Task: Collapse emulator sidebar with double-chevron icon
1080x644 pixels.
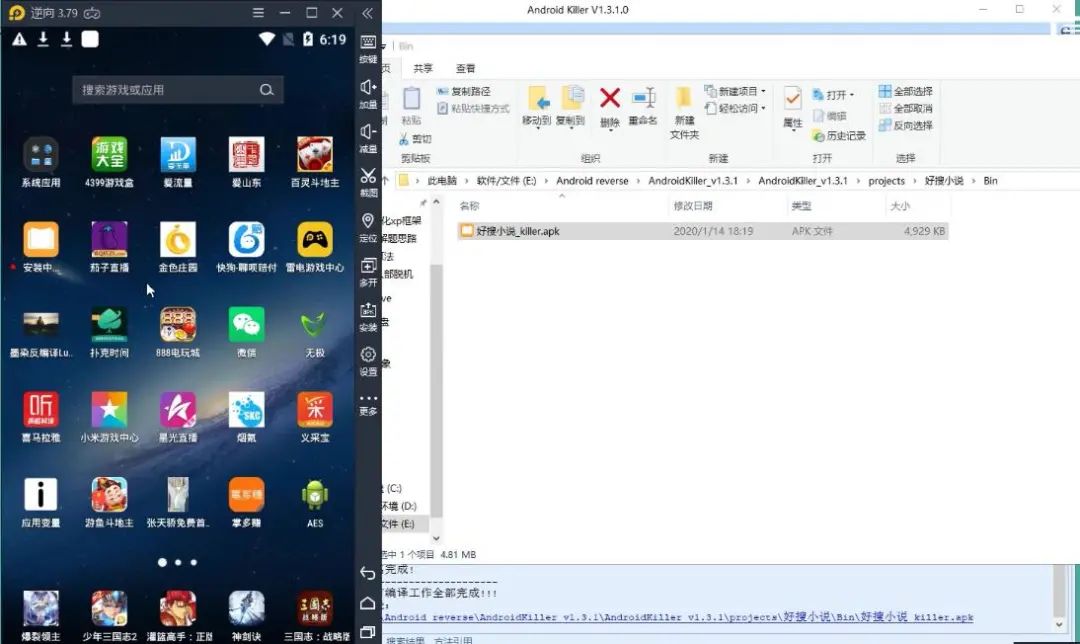Action: point(367,13)
